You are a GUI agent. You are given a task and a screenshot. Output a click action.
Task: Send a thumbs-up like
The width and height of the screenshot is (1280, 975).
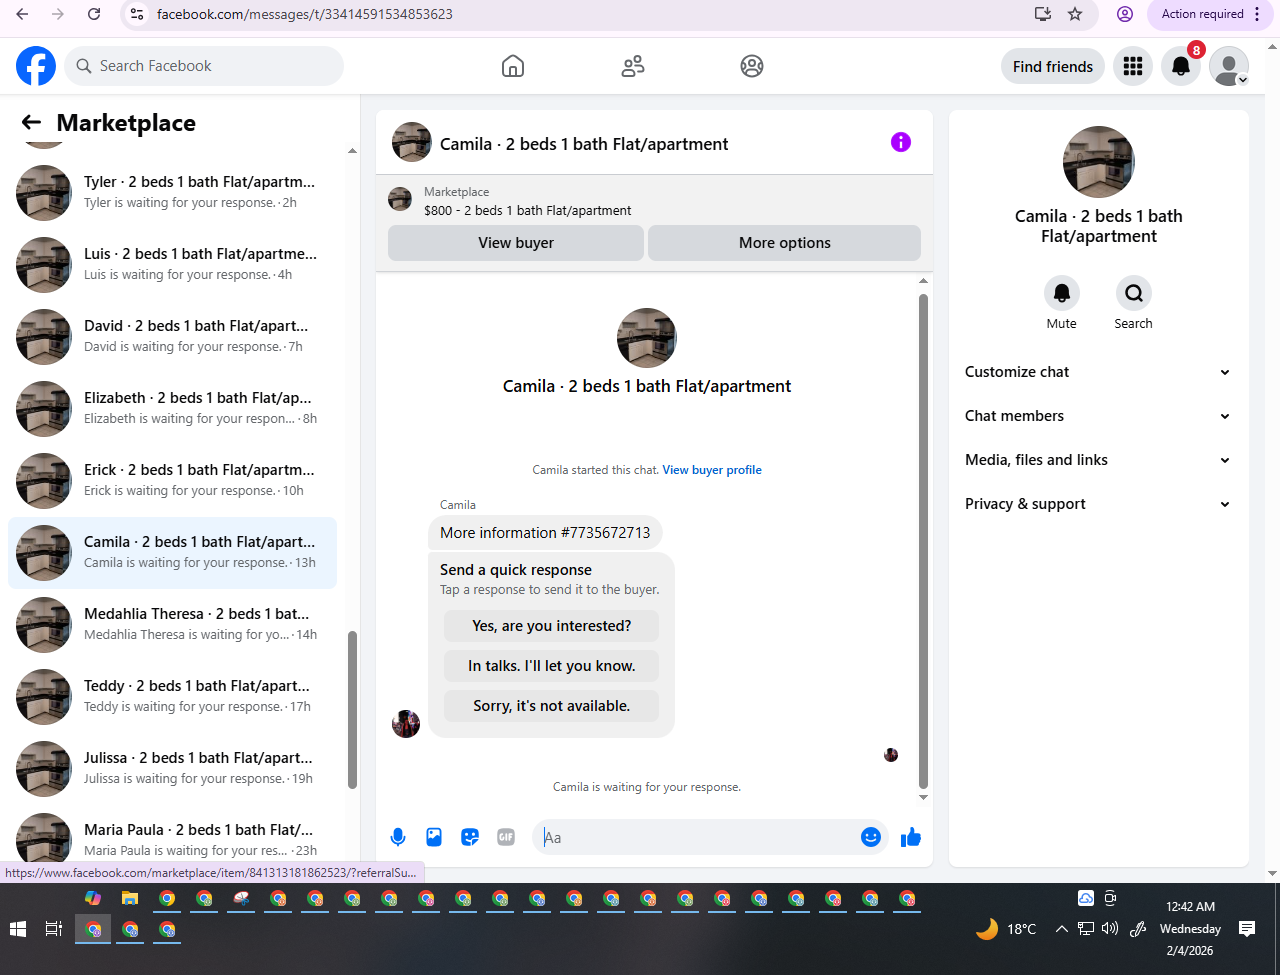click(x=910, y=837)
